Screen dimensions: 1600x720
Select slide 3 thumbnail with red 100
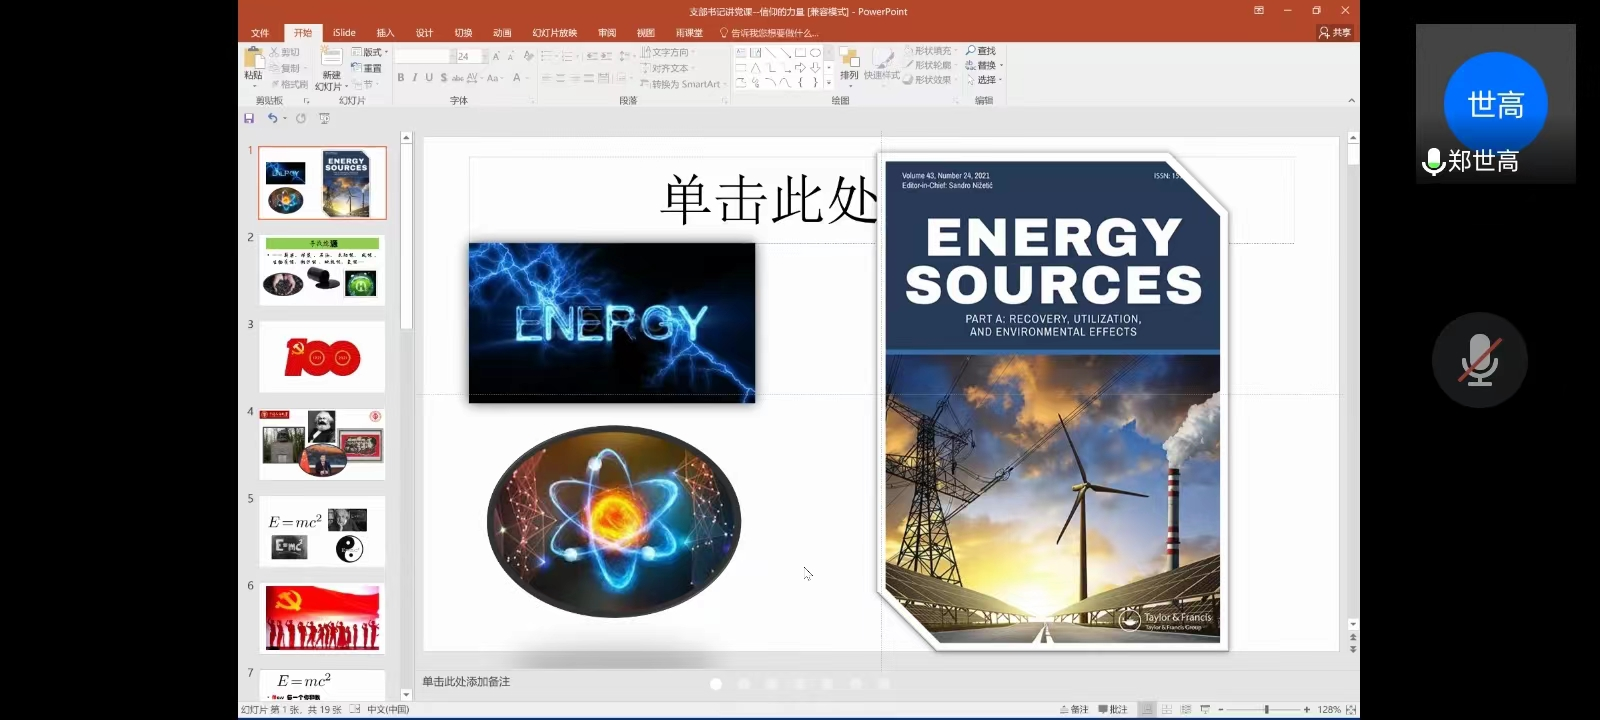322,357
